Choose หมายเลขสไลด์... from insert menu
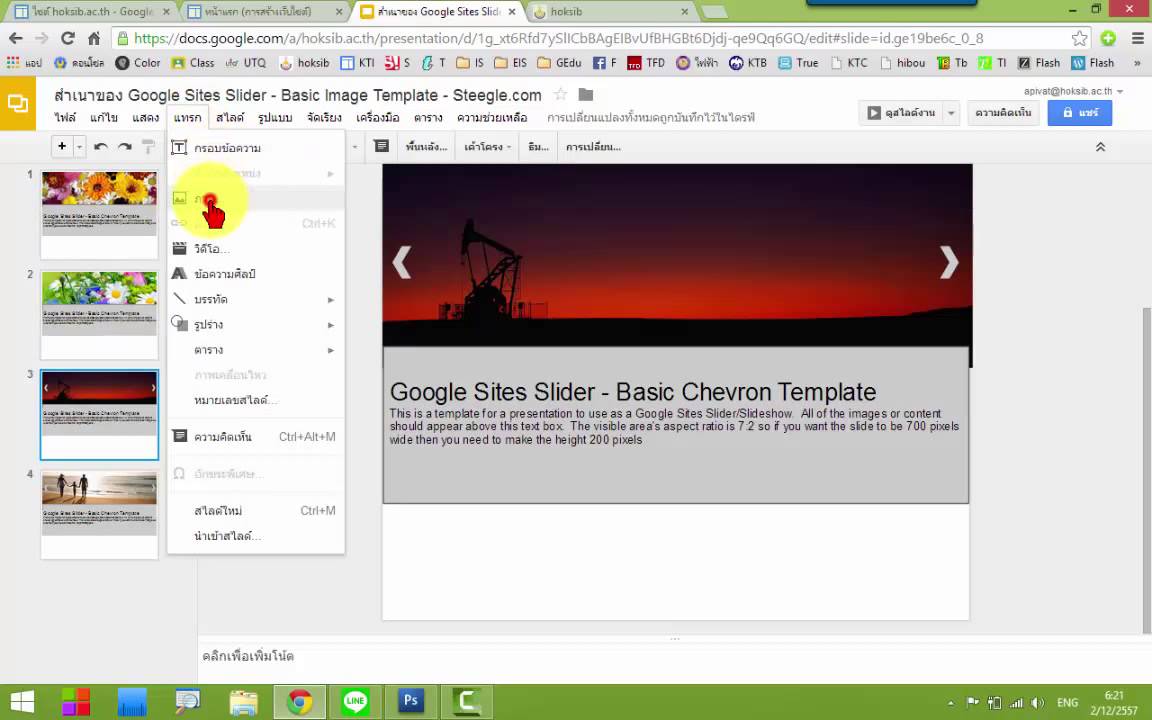Image resolution: width=1152 pixels, height=720 pixels. tap(255, 400)
